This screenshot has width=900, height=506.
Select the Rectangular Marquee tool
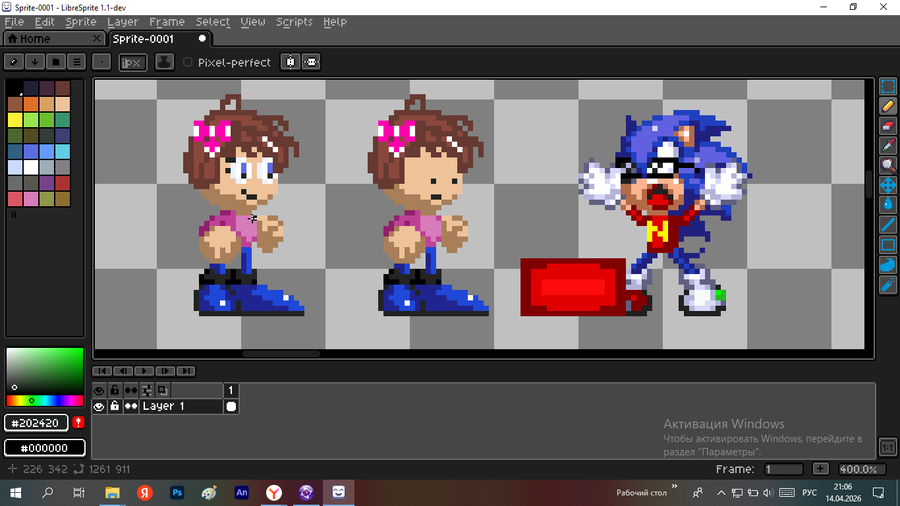888,86
